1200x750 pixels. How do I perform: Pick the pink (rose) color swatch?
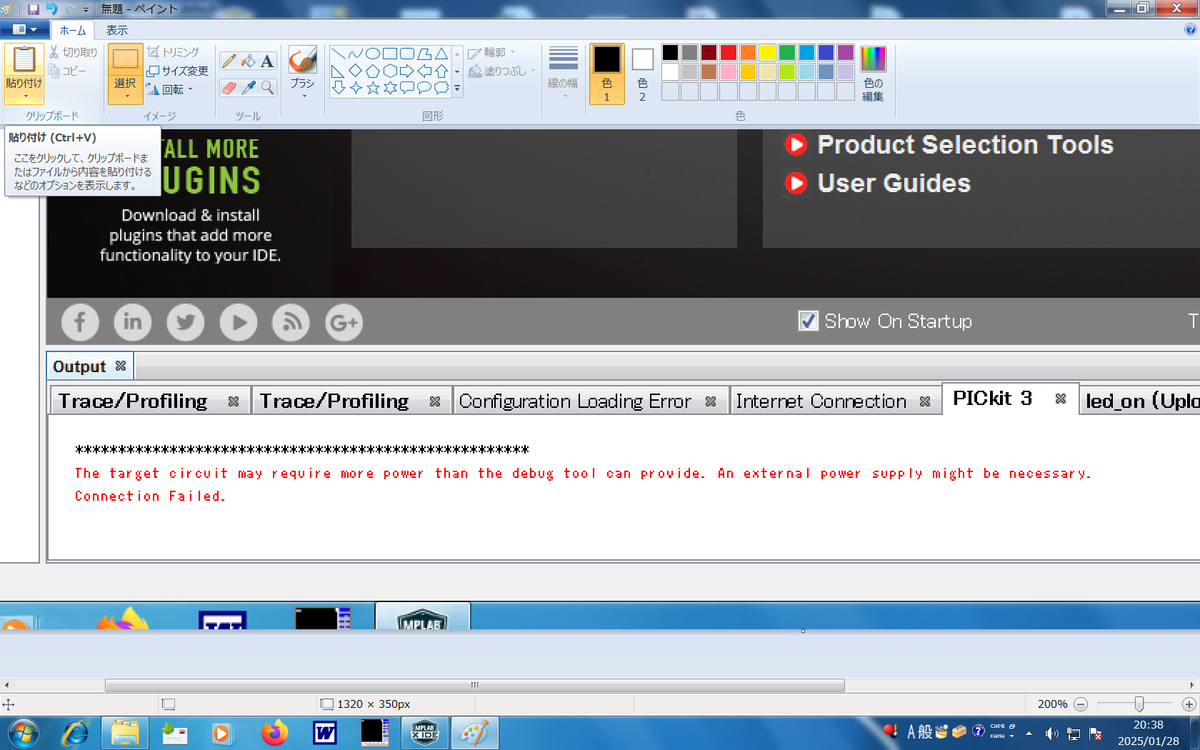pos(728,72)
